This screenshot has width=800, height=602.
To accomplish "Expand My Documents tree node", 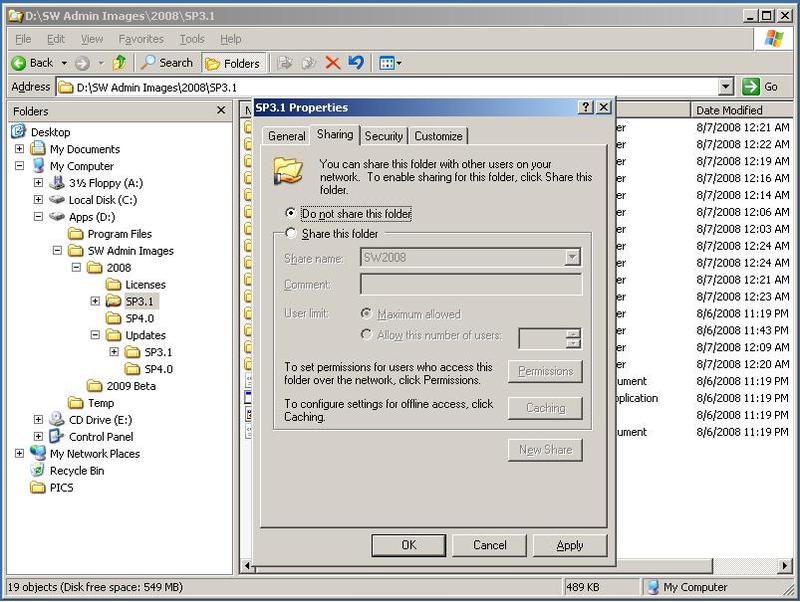I will [19, 148].
